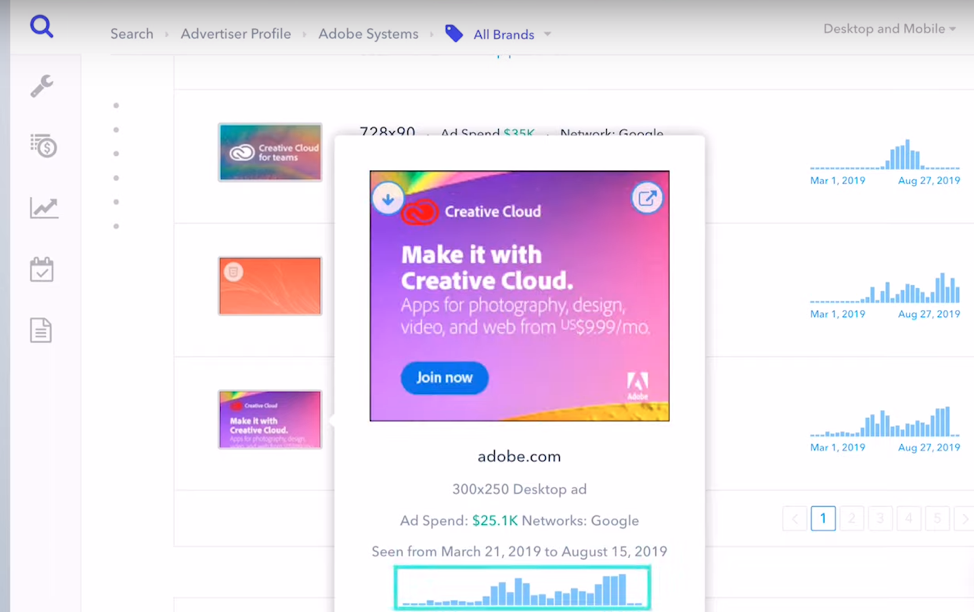Viewport: 974px width, 612px height.
Task: Select page 1 in pagination
Action: [823, 518]
